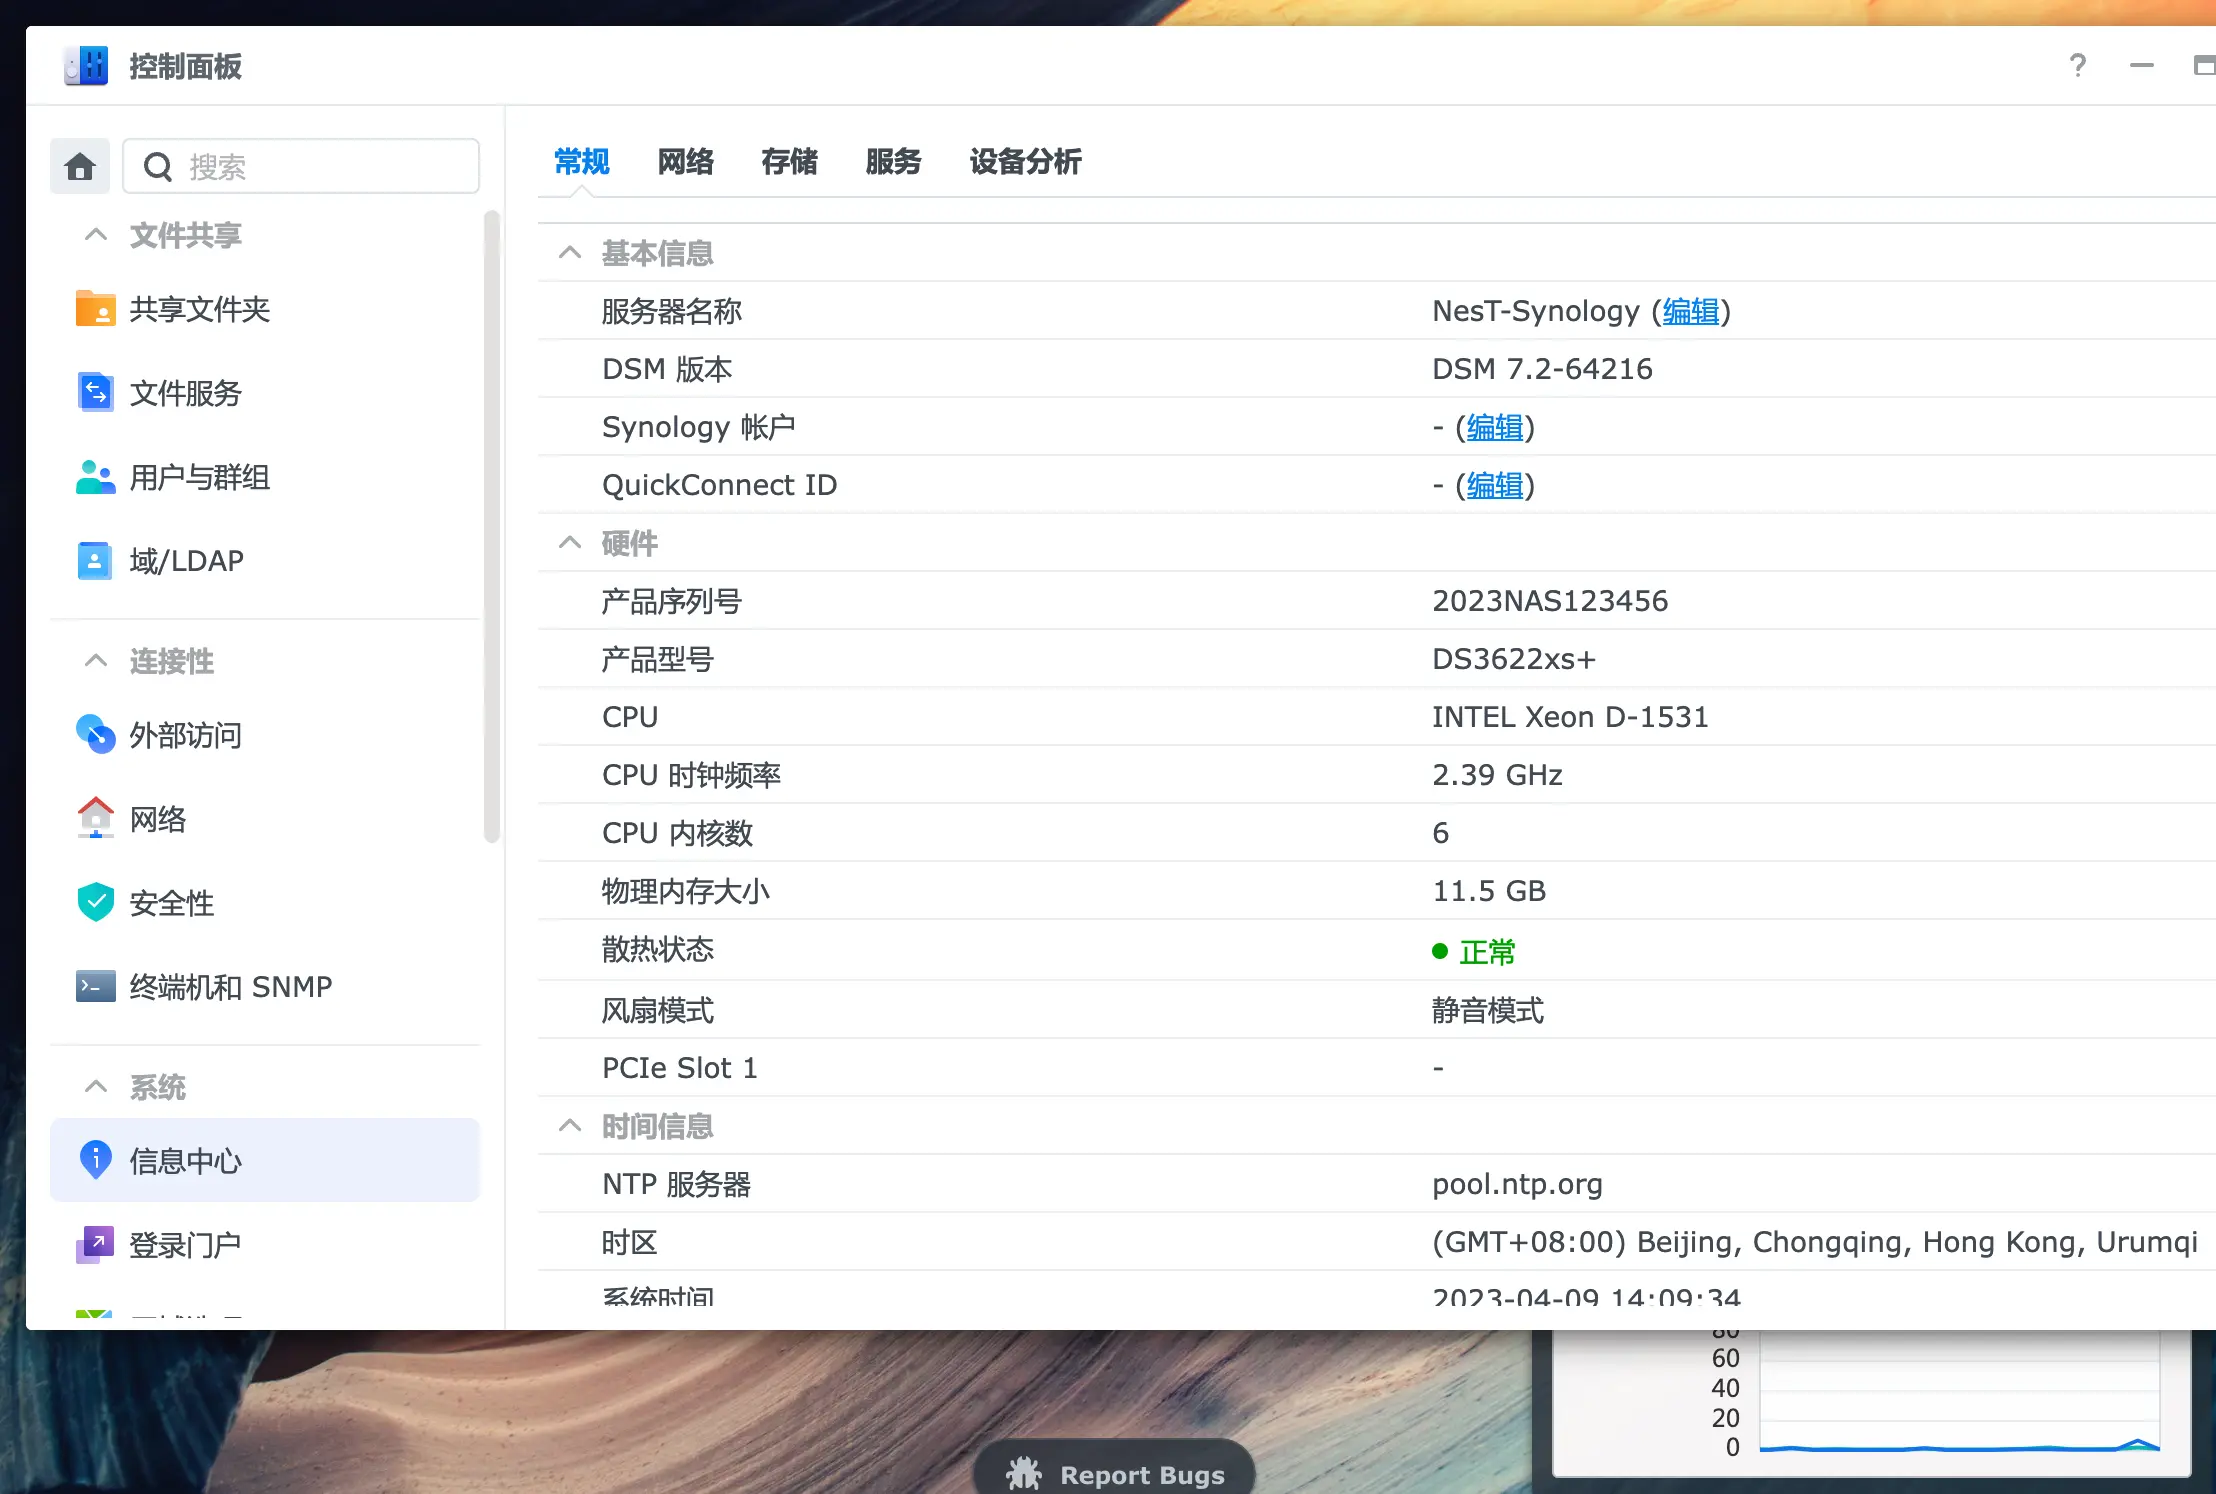
Task: Click the PCIe Slot 1 label
Action: point(680,1068)
